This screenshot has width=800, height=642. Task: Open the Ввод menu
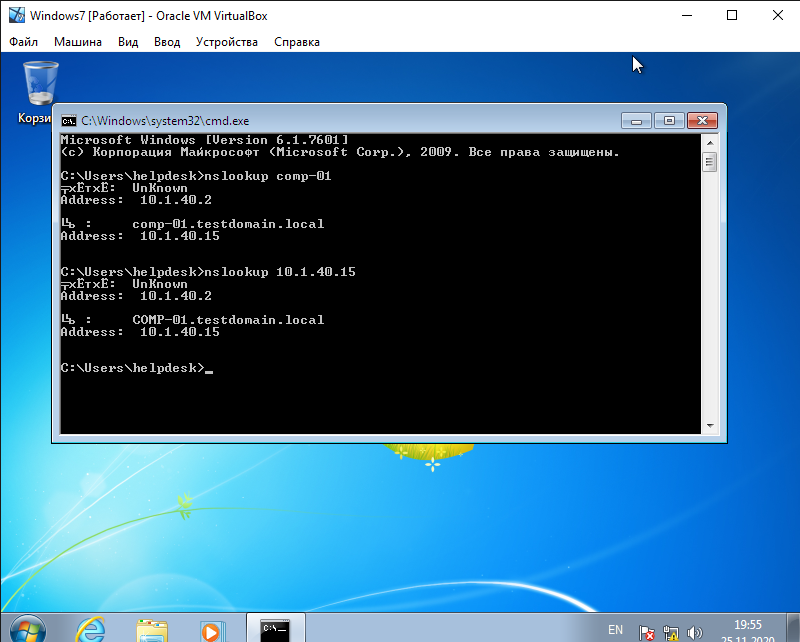[167, 42]
